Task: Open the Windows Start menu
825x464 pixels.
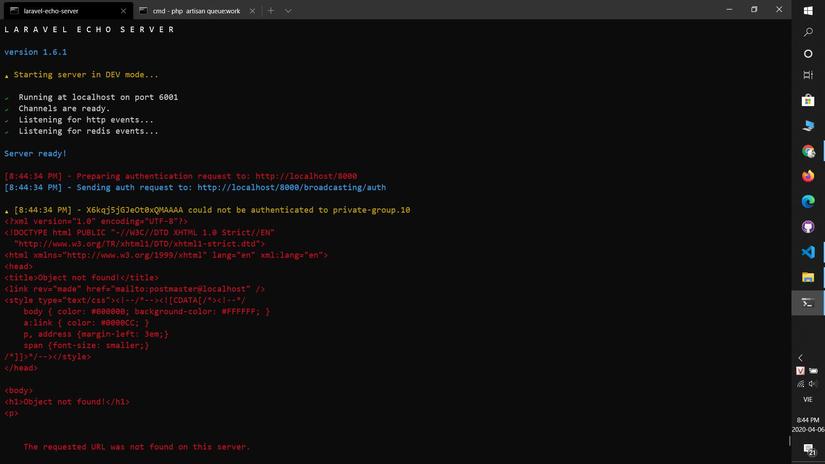Action: (x=808, y=11)
